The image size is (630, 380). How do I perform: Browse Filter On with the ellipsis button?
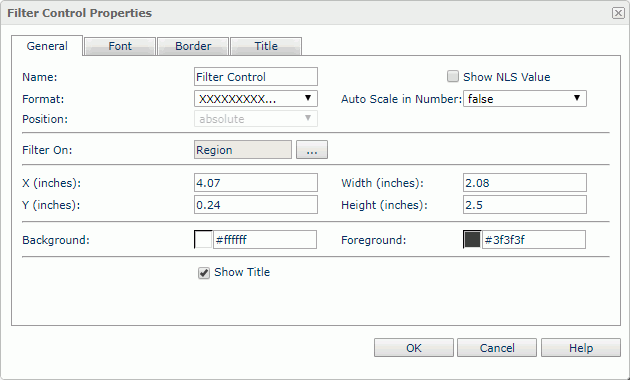[x=312, y=150]
